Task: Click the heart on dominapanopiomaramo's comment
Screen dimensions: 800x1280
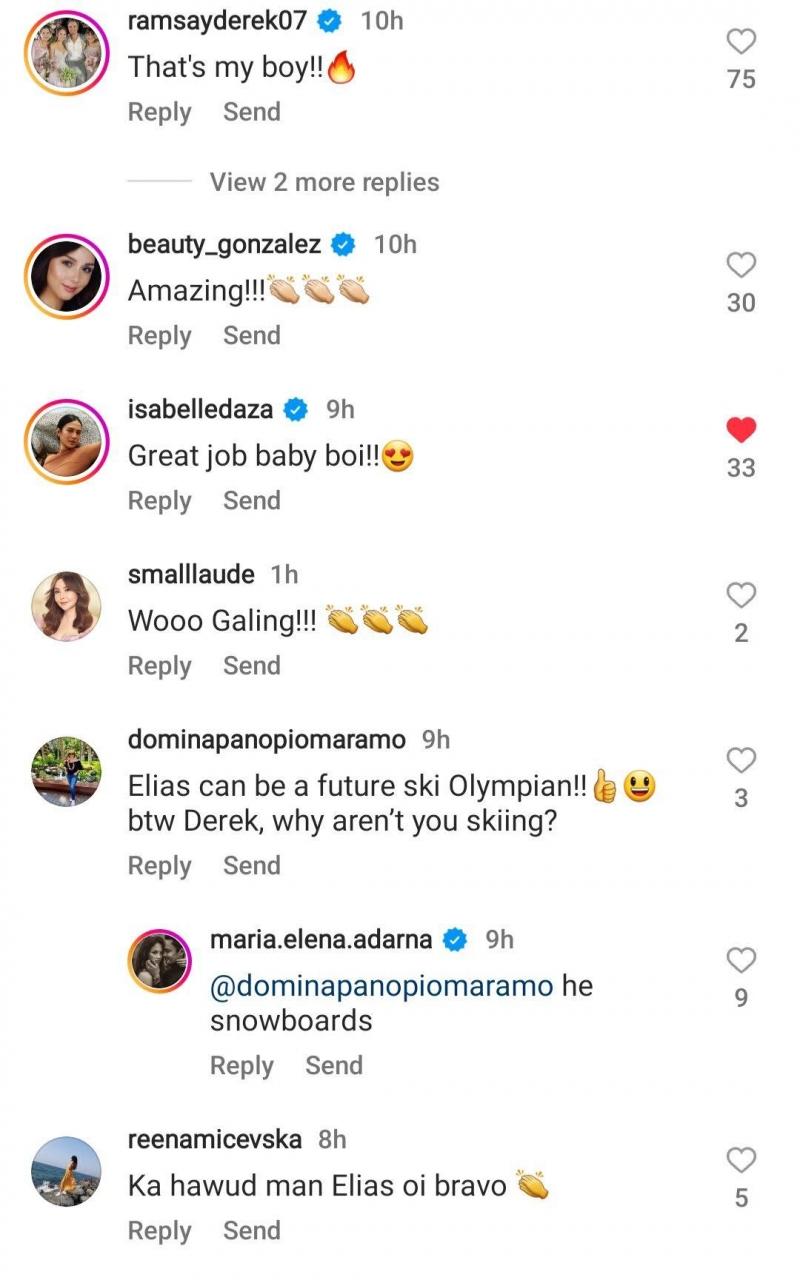Action: 741,760
